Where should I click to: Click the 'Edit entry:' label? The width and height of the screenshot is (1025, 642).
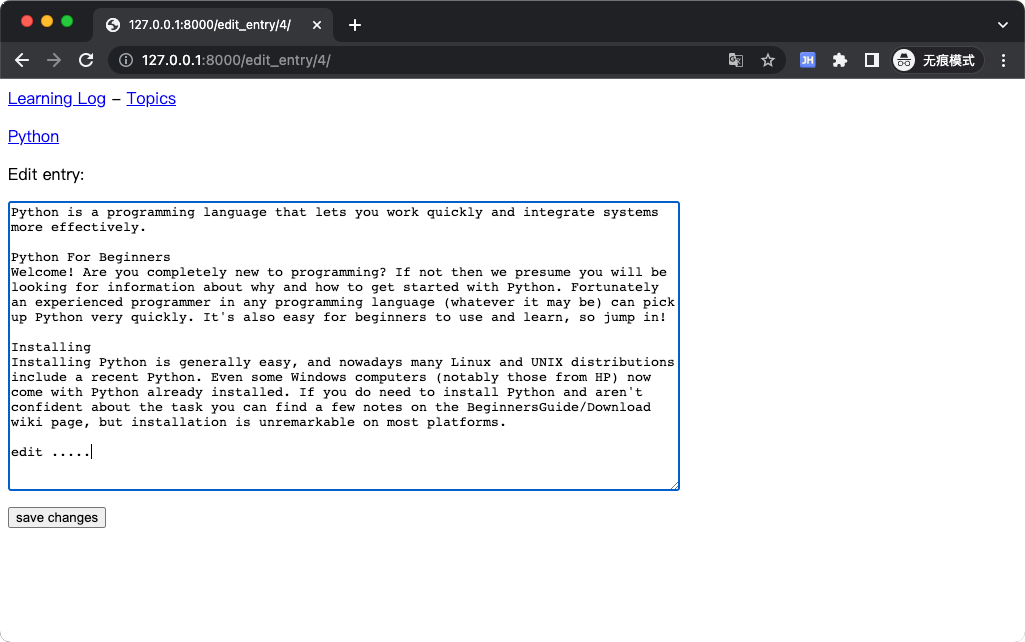pyautogui.click(x=46, y=175)
